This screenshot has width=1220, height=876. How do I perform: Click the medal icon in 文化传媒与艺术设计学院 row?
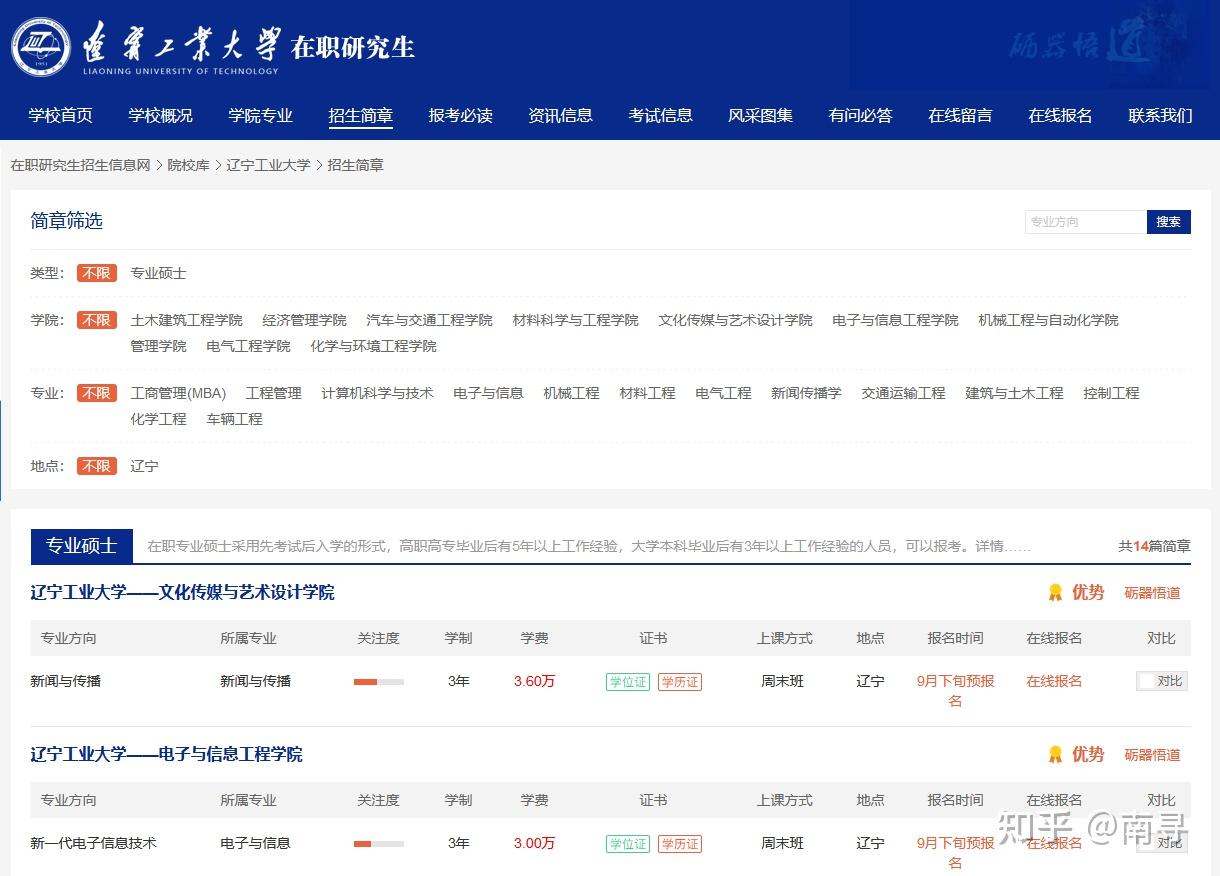pos(1055,593)
